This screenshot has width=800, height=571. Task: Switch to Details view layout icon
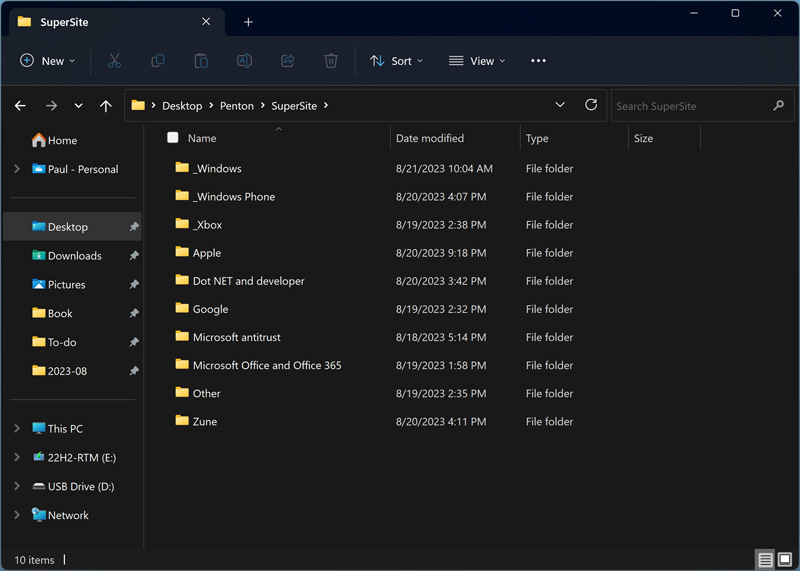pyautogui.click(x=765, y=560)
